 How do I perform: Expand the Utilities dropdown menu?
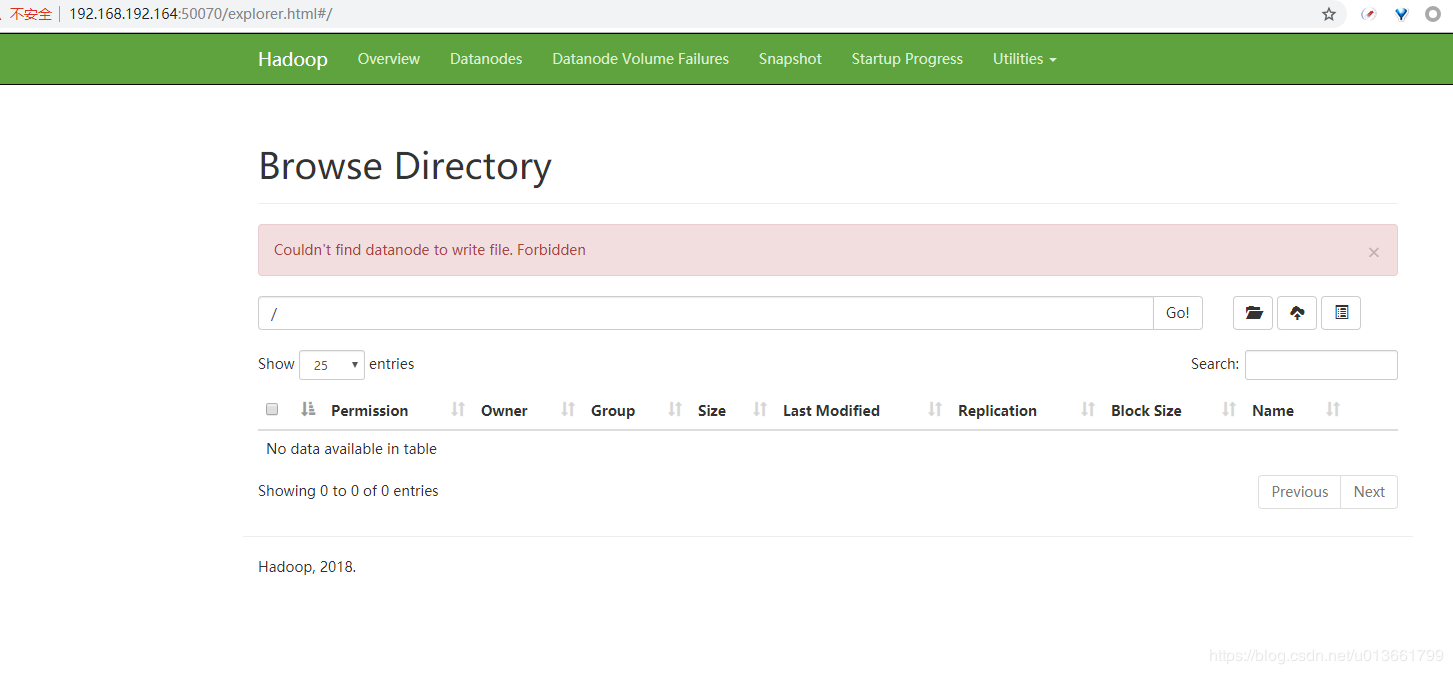coord(1024,59)
